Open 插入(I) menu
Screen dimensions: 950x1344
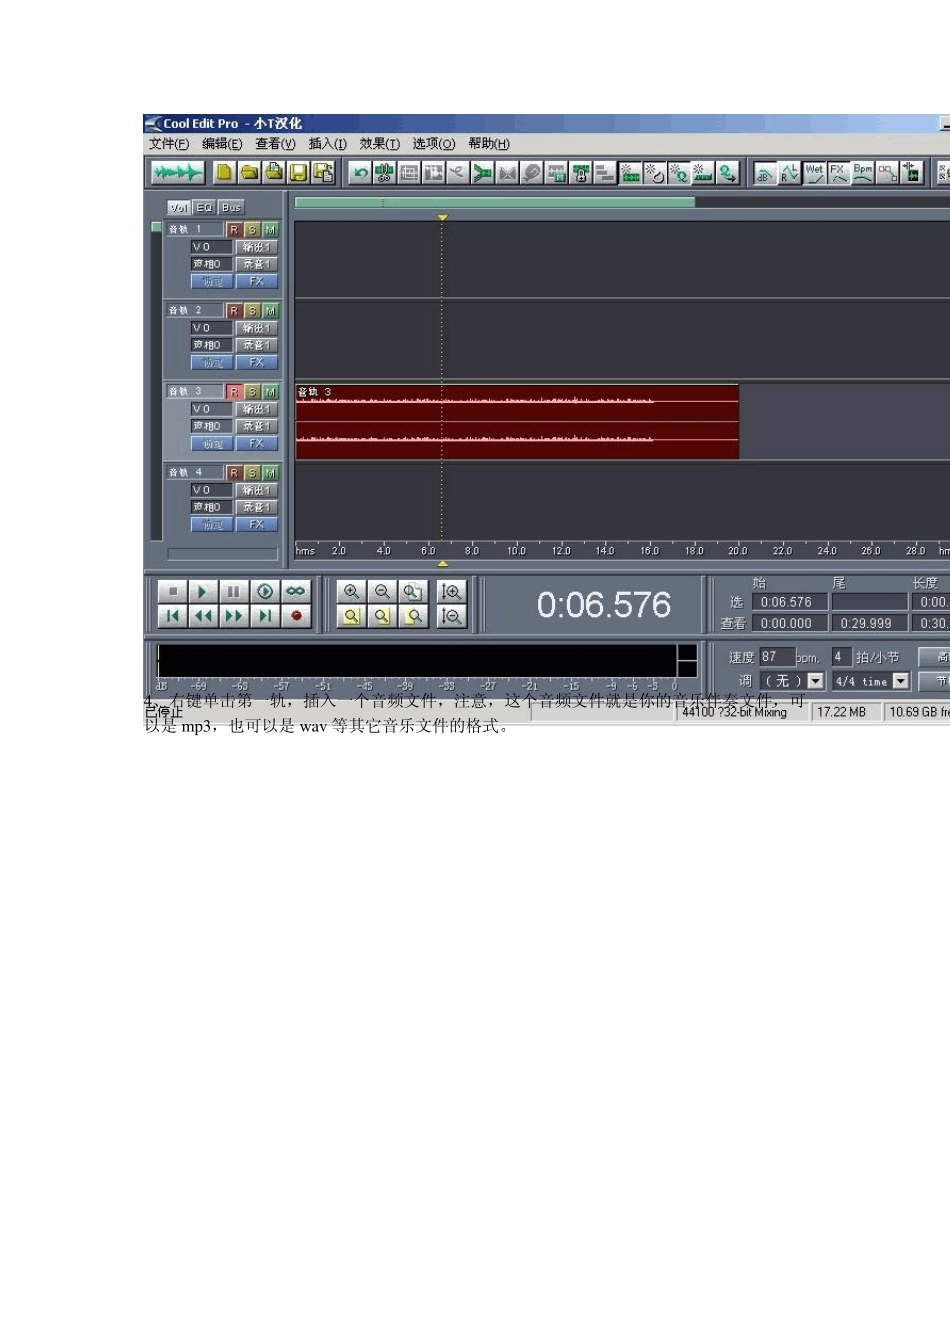click(328, 144)
